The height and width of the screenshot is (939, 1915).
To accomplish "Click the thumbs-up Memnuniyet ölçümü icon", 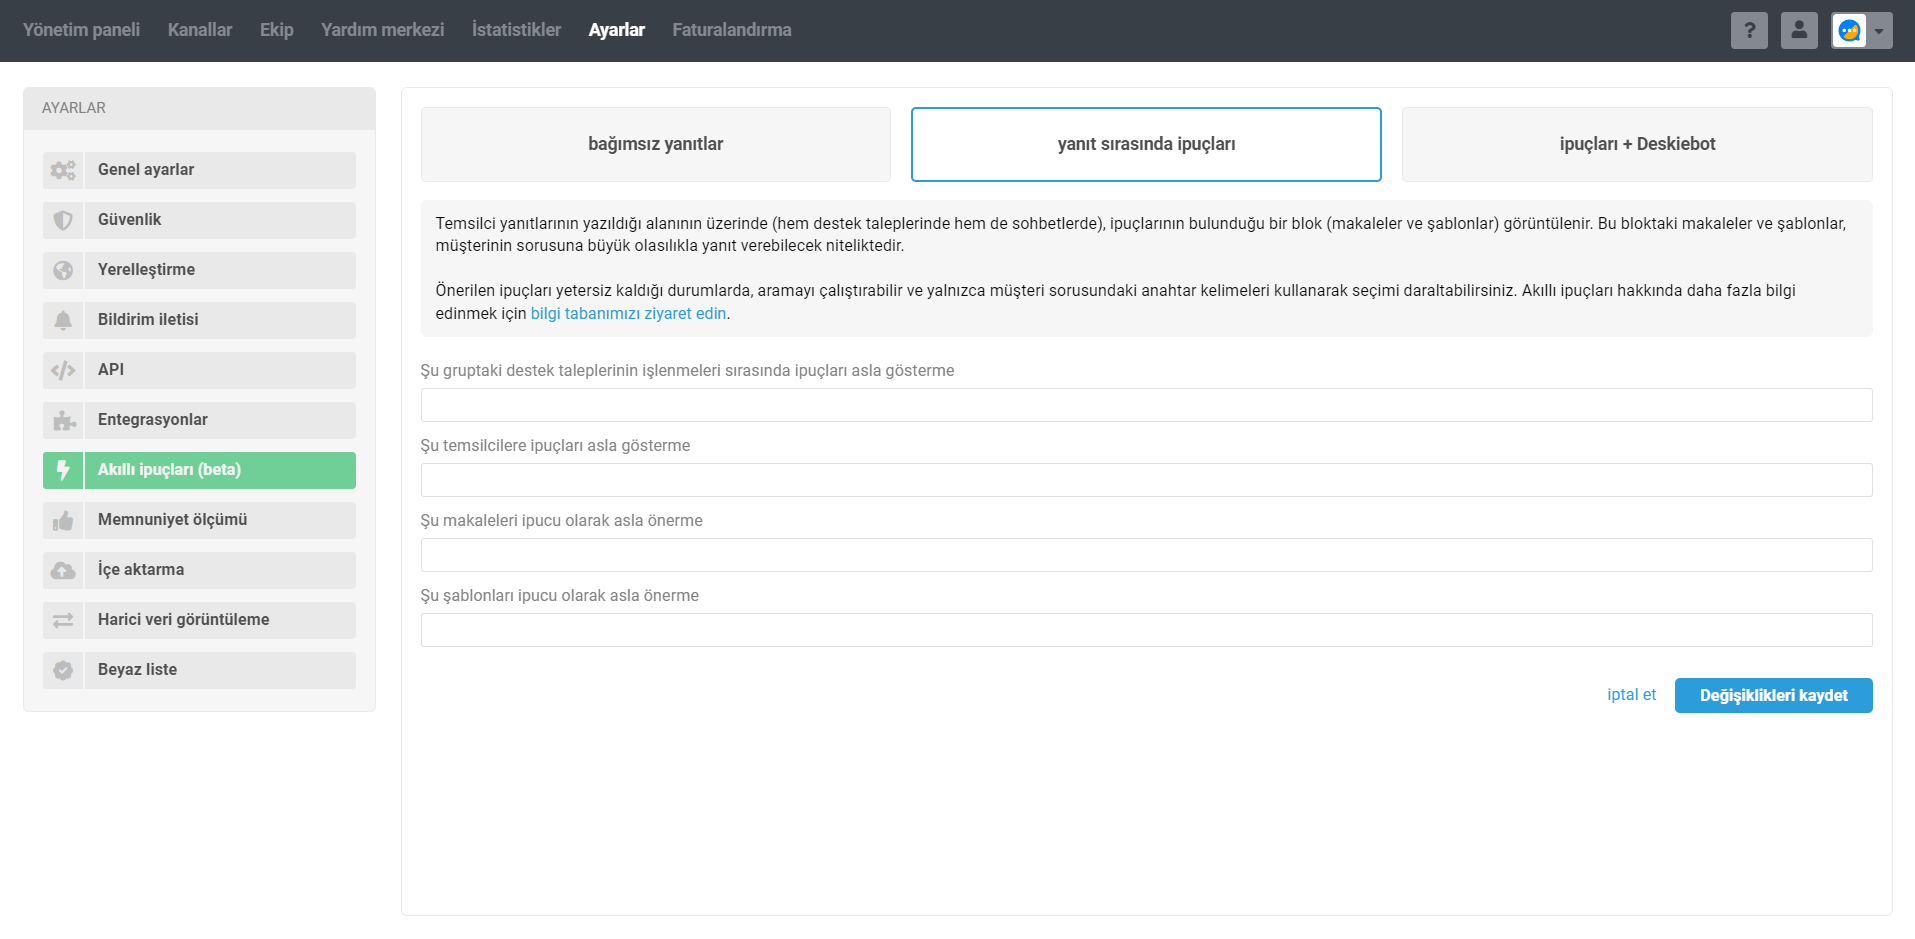I will coord(63,520).
